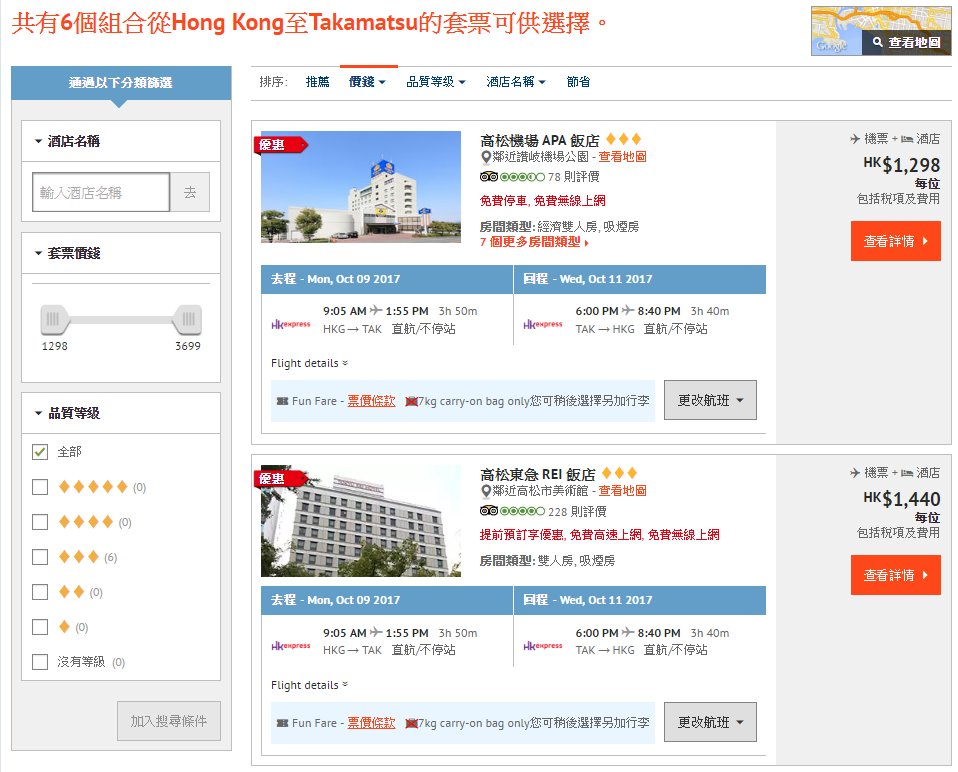Expand Flight details for REI hotel package
The width and height of the screenshot is (958, 772).
tap(310, 685)
